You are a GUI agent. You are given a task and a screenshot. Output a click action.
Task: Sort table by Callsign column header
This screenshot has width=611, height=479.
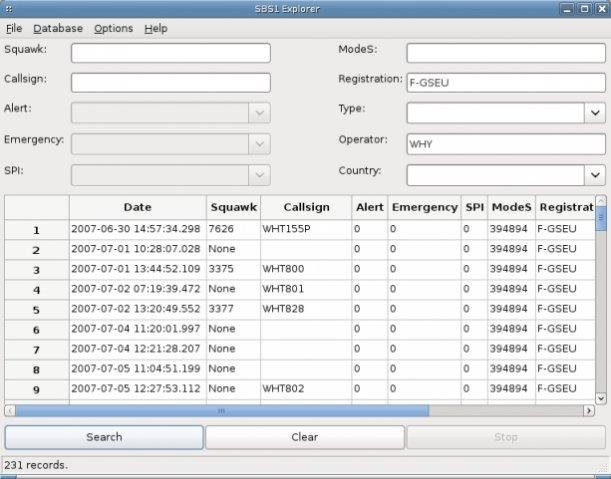coord(306,207)
